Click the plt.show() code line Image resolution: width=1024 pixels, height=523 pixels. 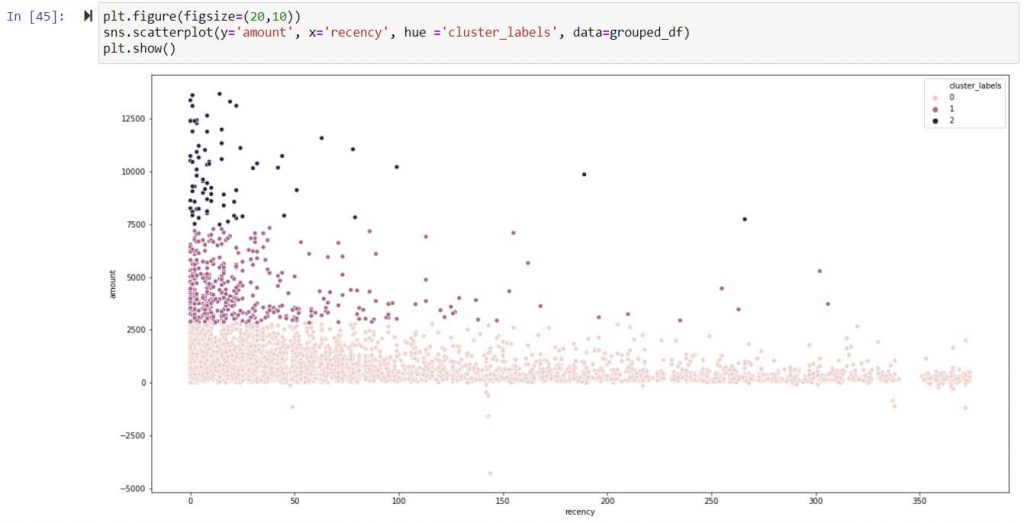[x=139, y=48]
